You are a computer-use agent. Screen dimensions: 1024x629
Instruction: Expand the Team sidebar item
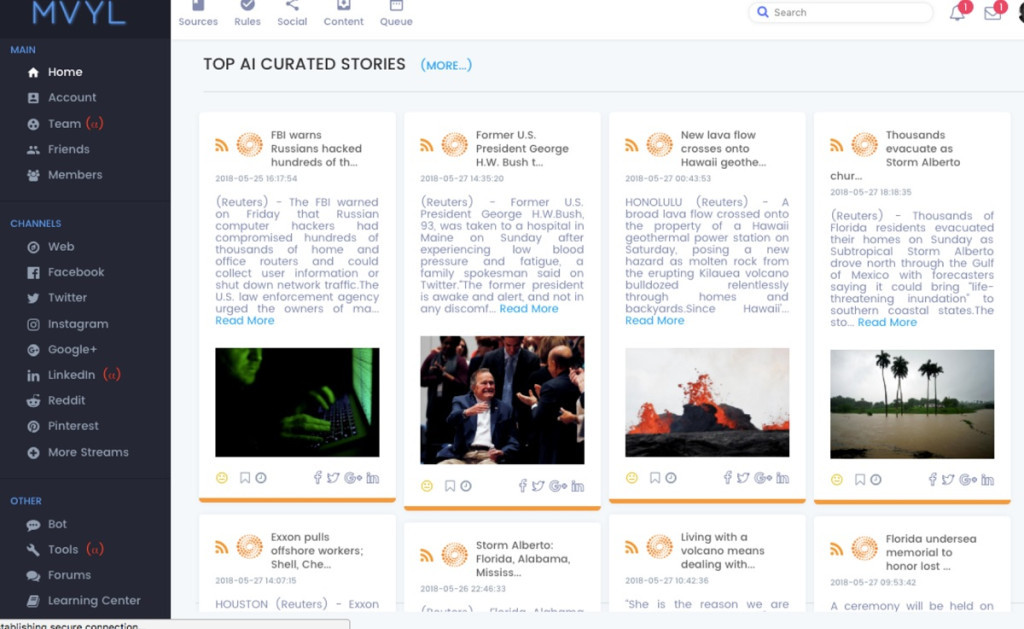64,123
